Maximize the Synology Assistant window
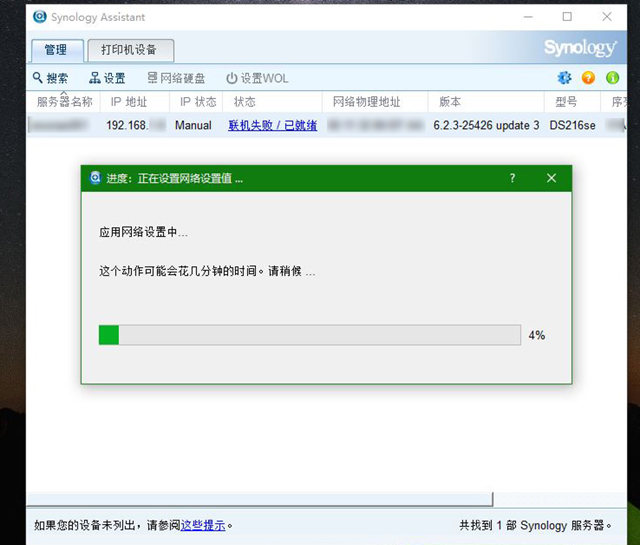This screenshot has width=640, height=545. [567, 17]
